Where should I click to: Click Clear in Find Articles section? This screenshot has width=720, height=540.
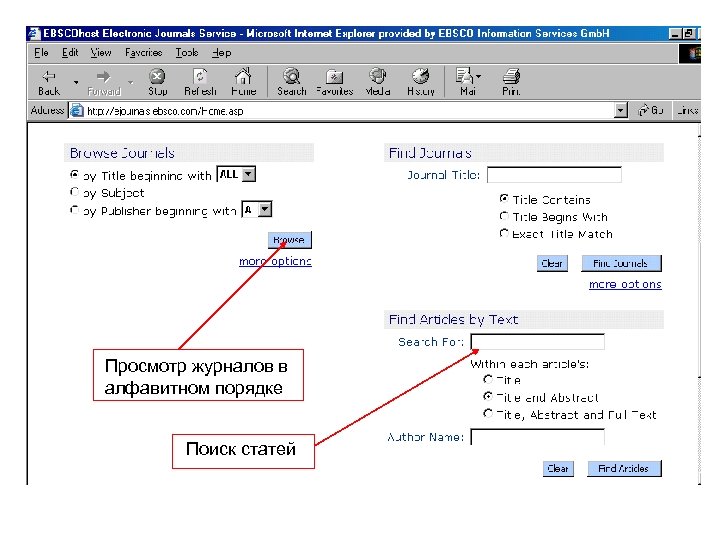pos(558,468)
